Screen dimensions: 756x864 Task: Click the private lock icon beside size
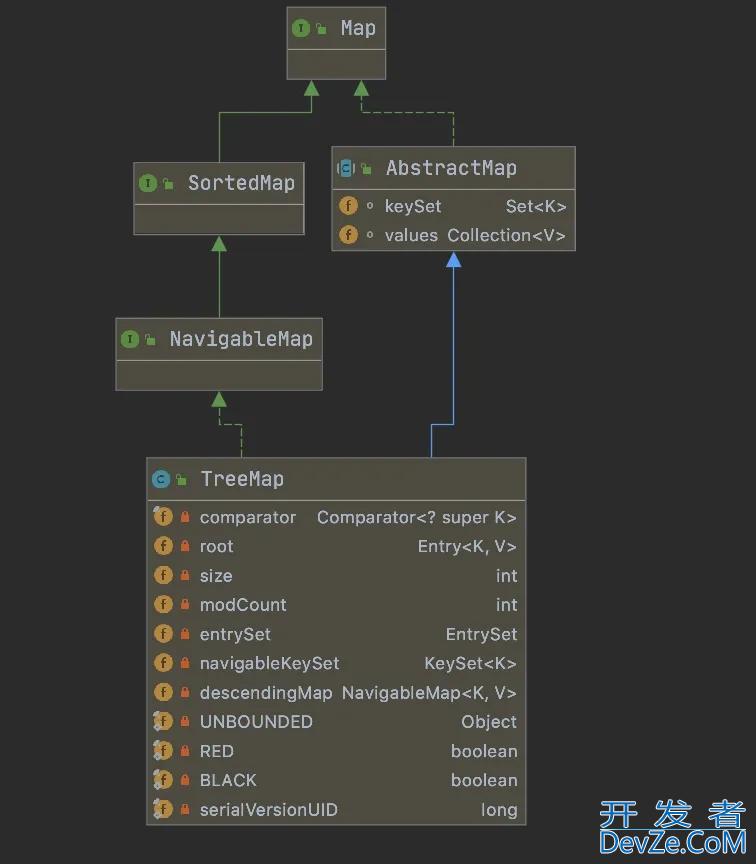(185, 575)
